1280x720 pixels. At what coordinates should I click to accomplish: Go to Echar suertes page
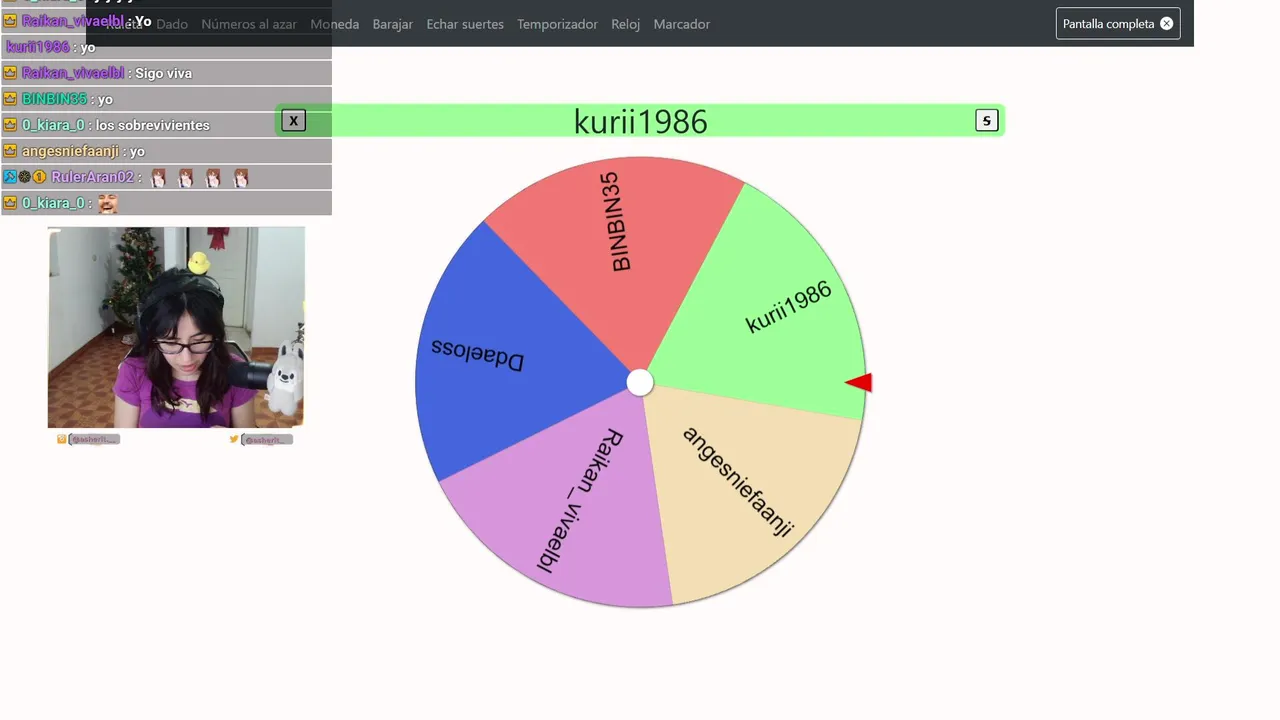point(465,24)
